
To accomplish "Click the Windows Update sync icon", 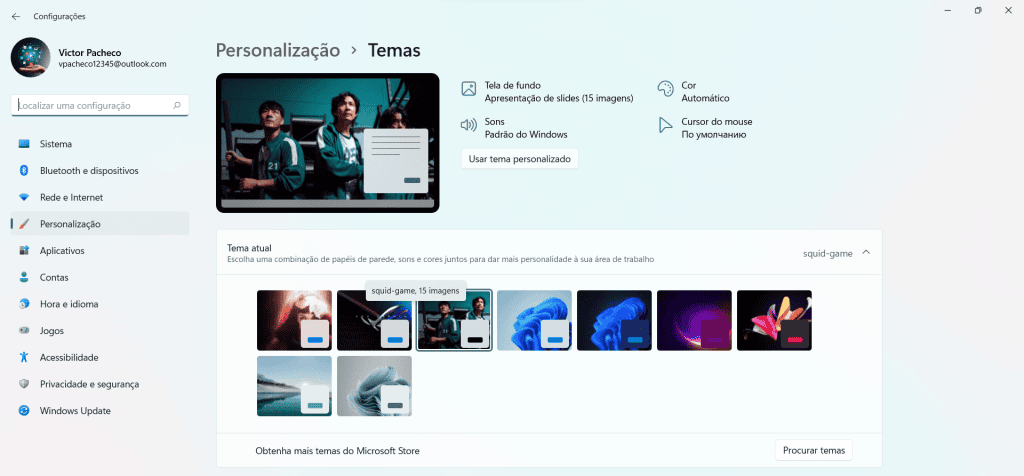I will [x=24, y=411].
